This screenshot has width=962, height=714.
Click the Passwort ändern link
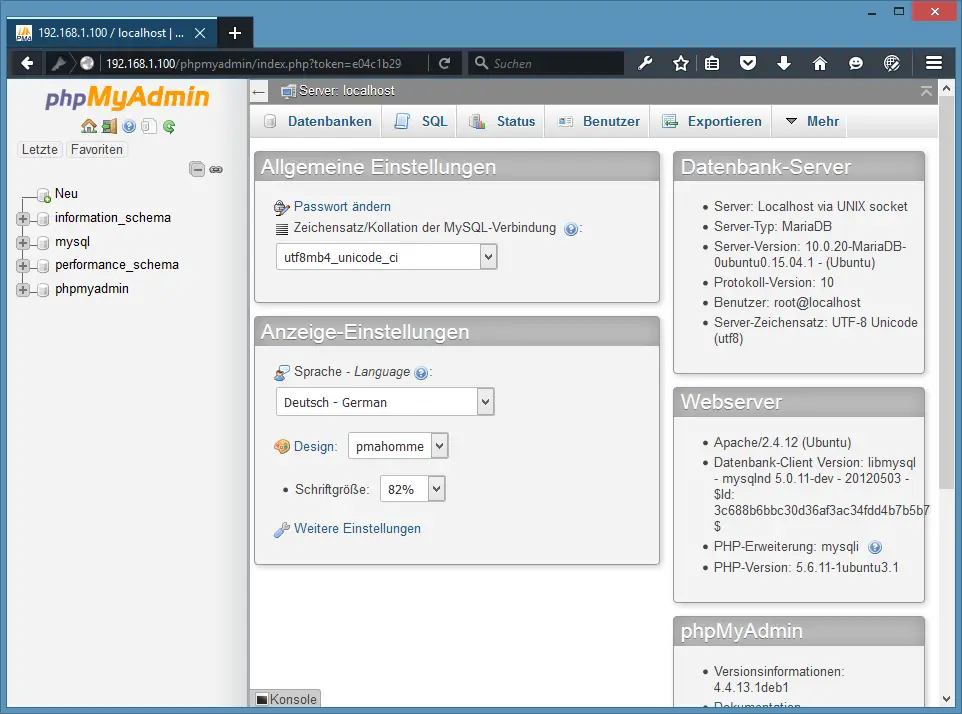342,206
